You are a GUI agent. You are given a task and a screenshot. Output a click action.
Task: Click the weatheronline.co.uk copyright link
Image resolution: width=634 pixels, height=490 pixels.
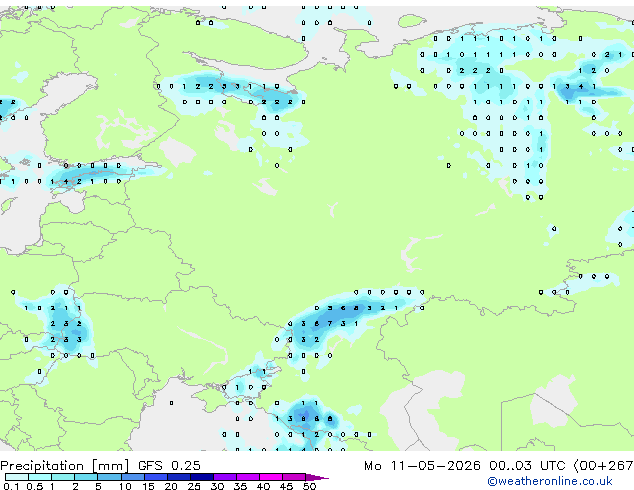pyautogui.click(x=550, y=481)
